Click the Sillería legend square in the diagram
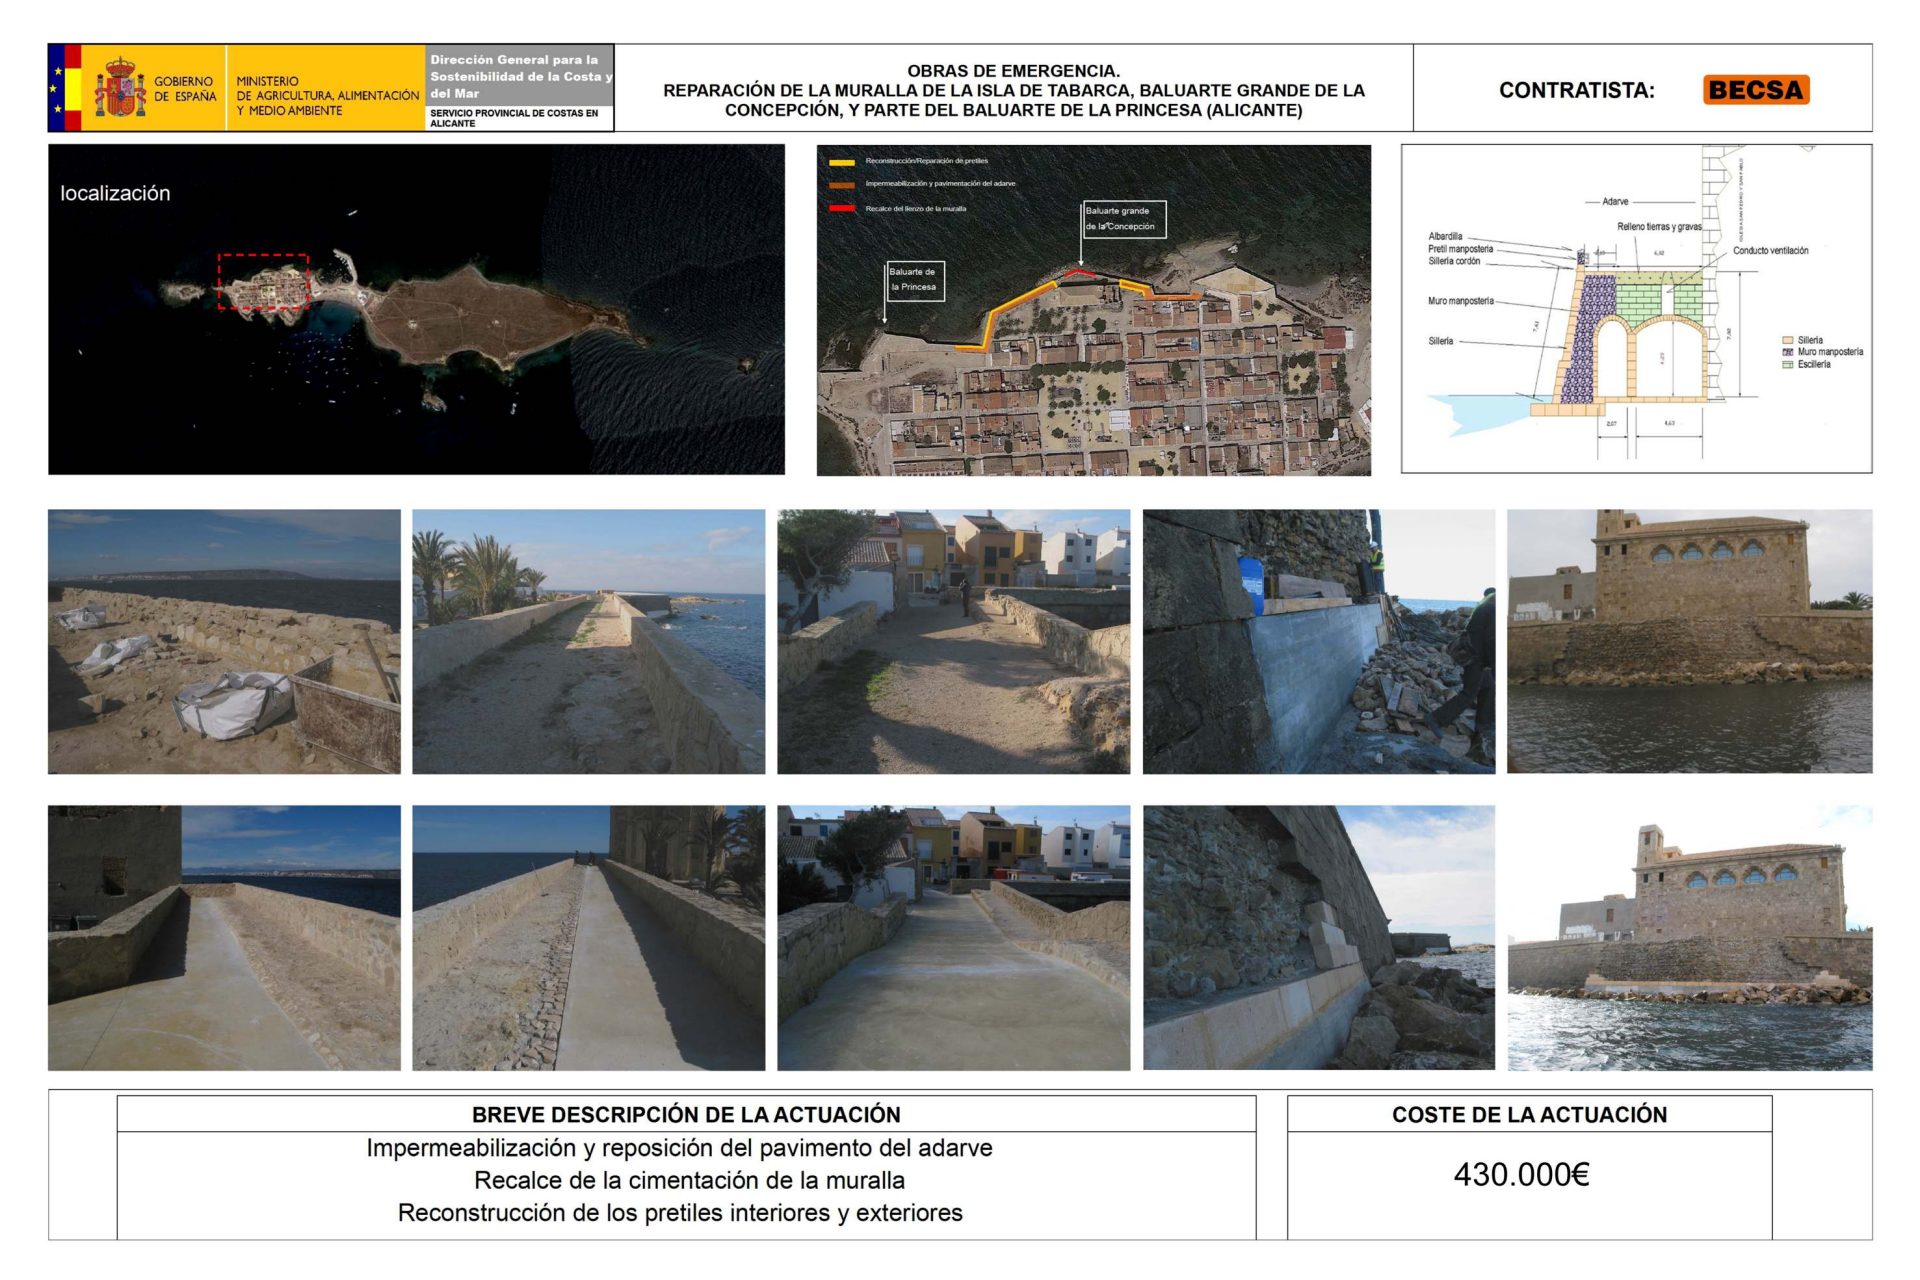The height and width of the screenshot is (1280, 1920). (x=1788, y=340)
